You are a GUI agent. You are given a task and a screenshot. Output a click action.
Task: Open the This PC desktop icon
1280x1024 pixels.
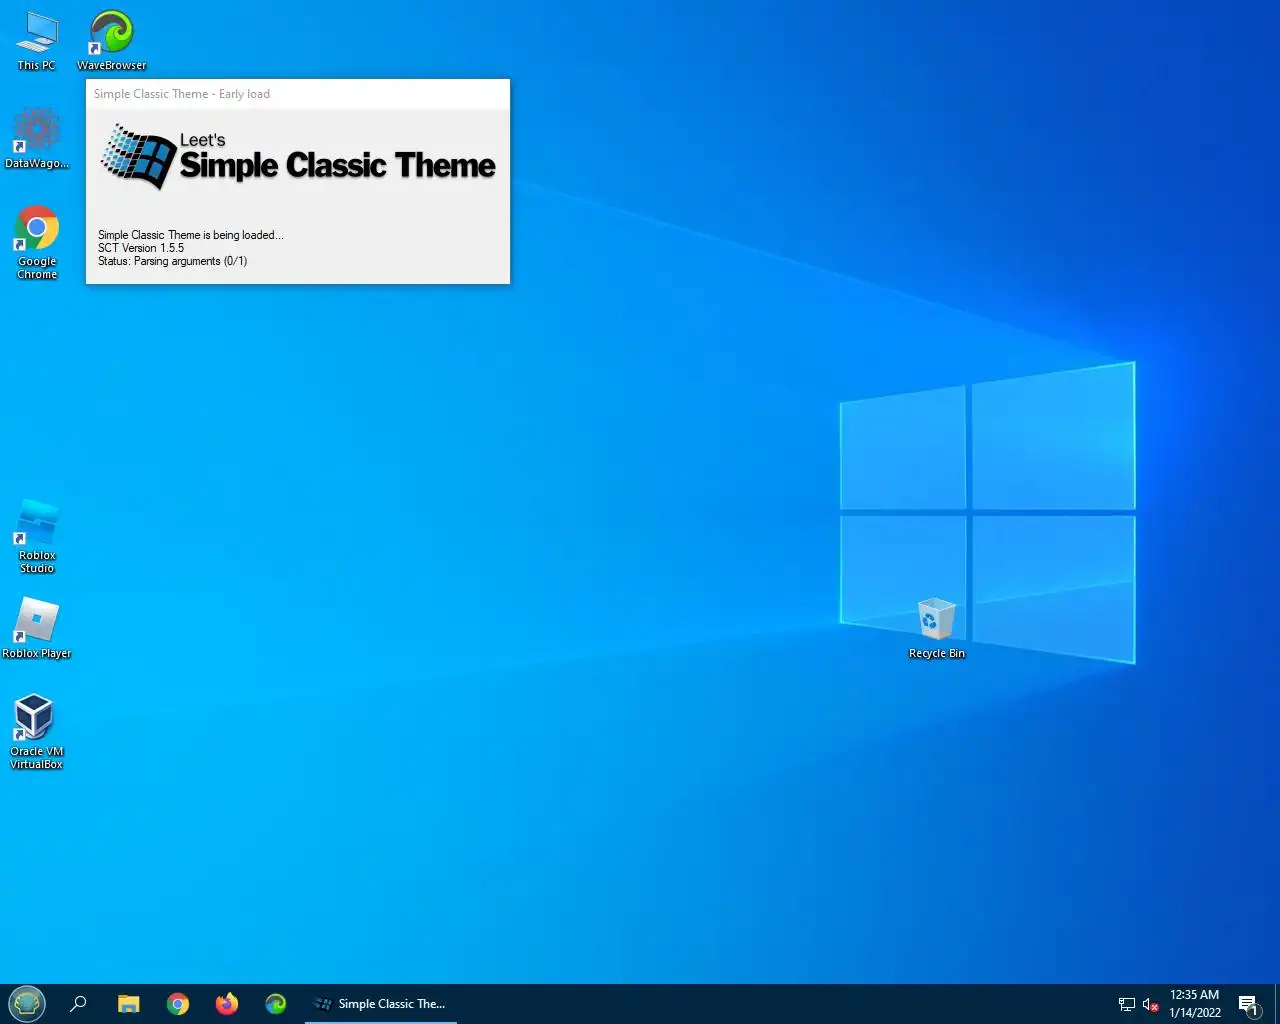[37, 41]
